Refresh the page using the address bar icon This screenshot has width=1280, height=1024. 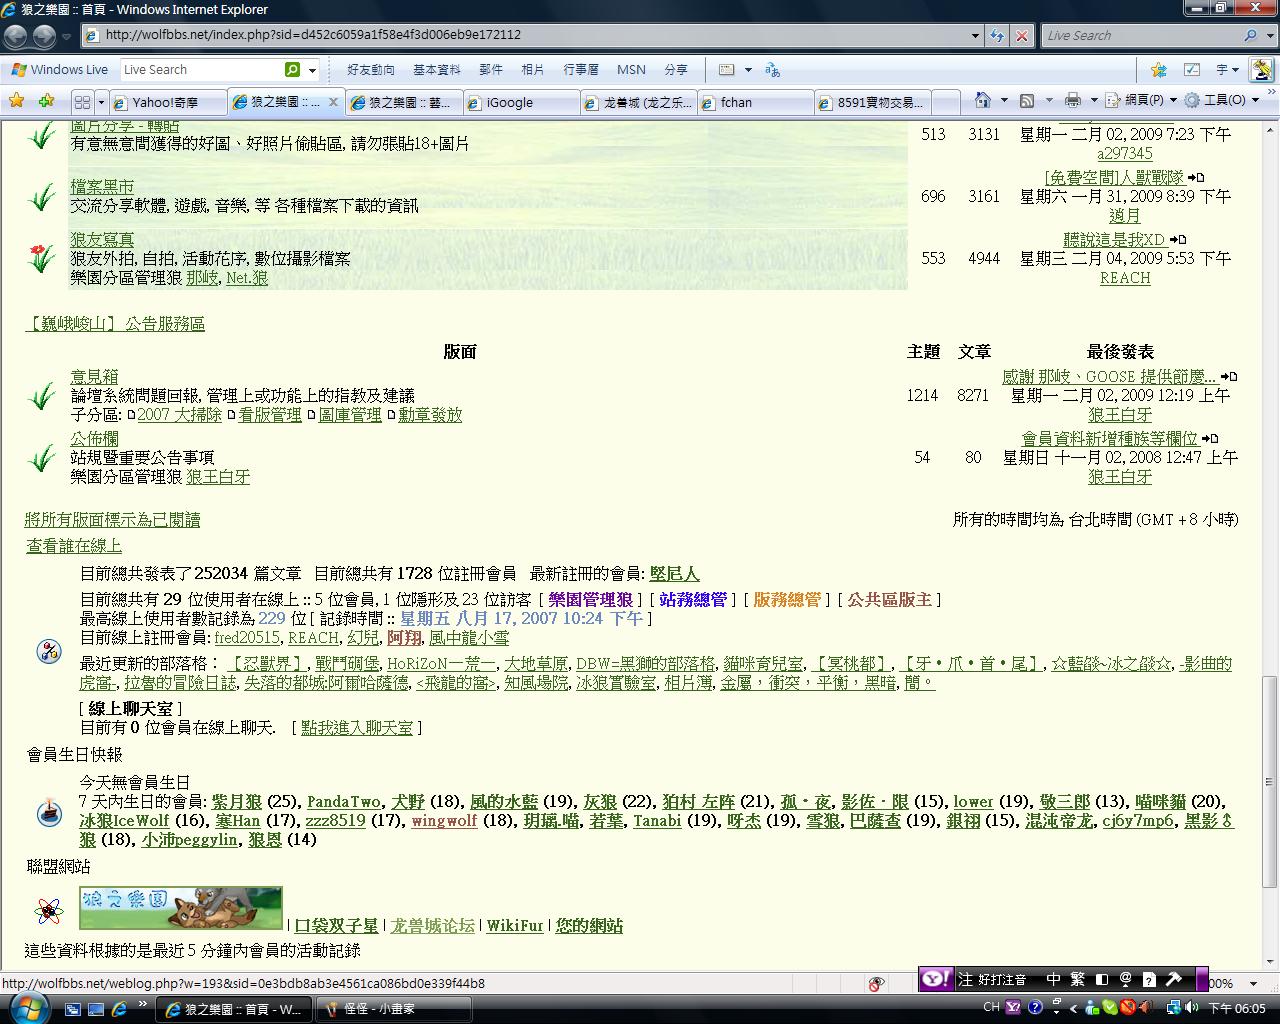pos(997,35)
